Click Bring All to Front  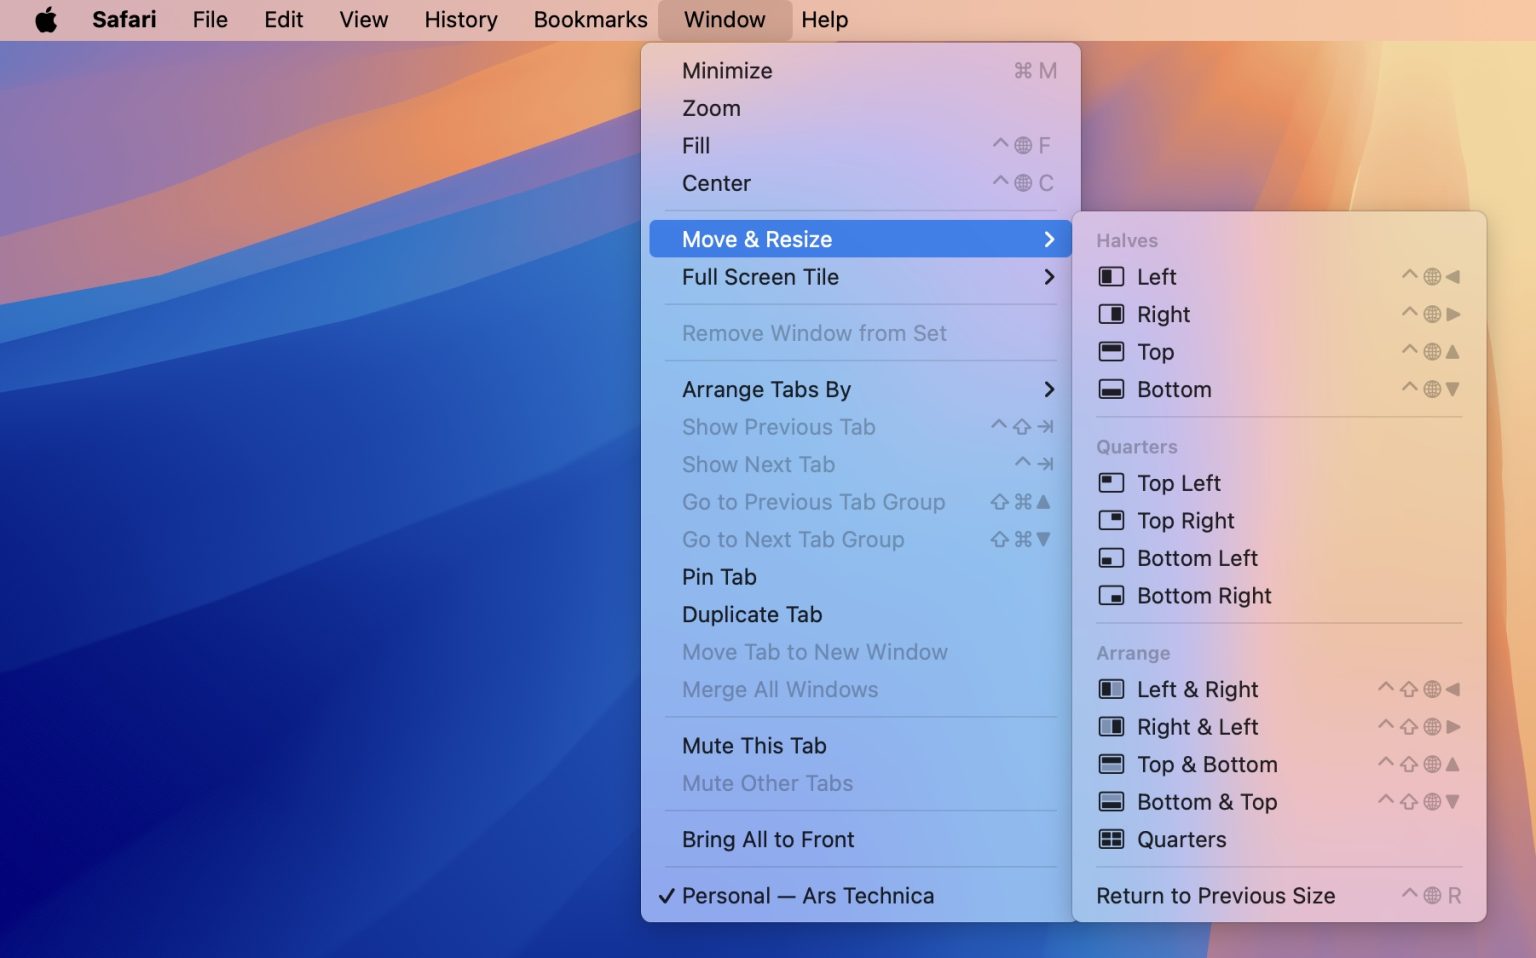pos(768,840)
